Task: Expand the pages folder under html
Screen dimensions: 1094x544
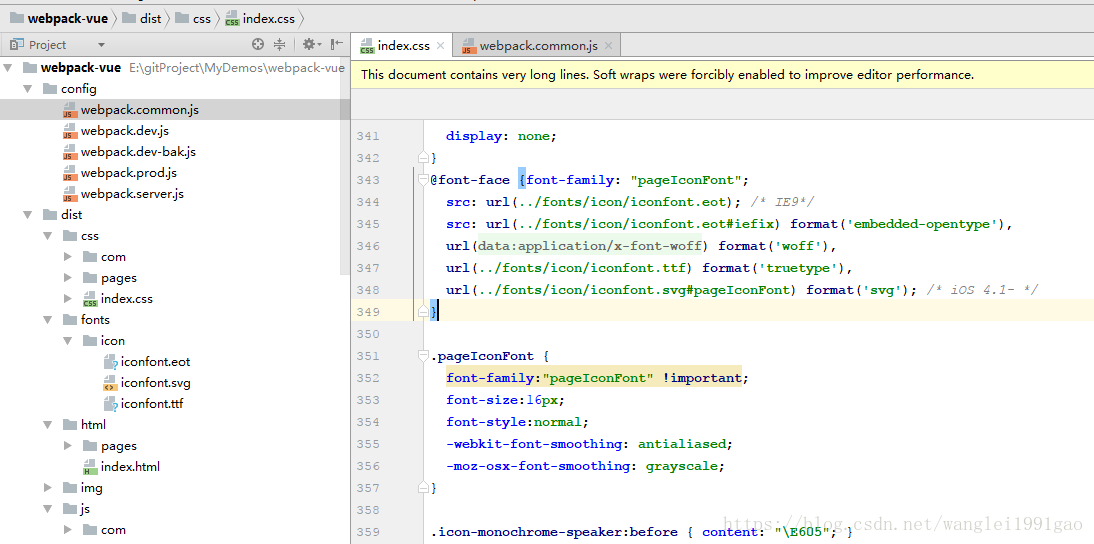Action: click(68, 446)
